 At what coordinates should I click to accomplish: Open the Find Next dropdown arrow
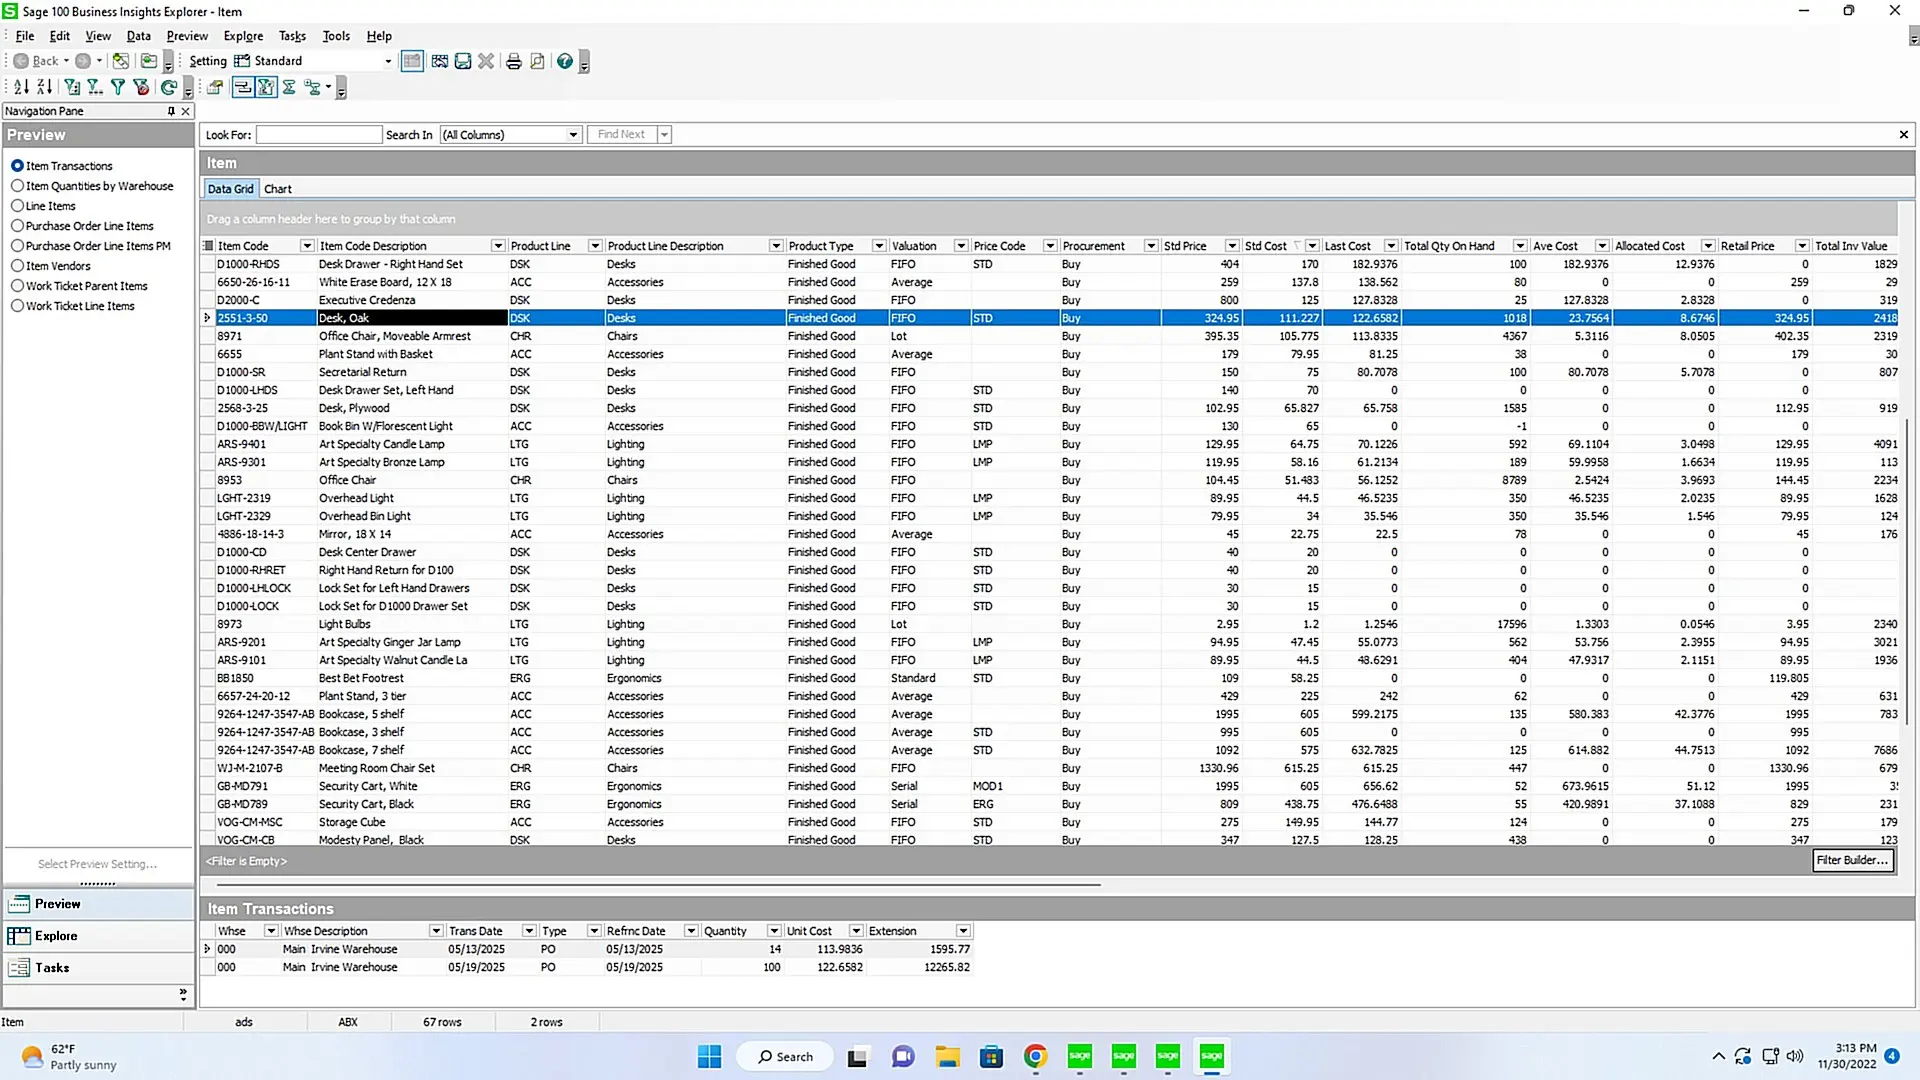coord(664,134)
